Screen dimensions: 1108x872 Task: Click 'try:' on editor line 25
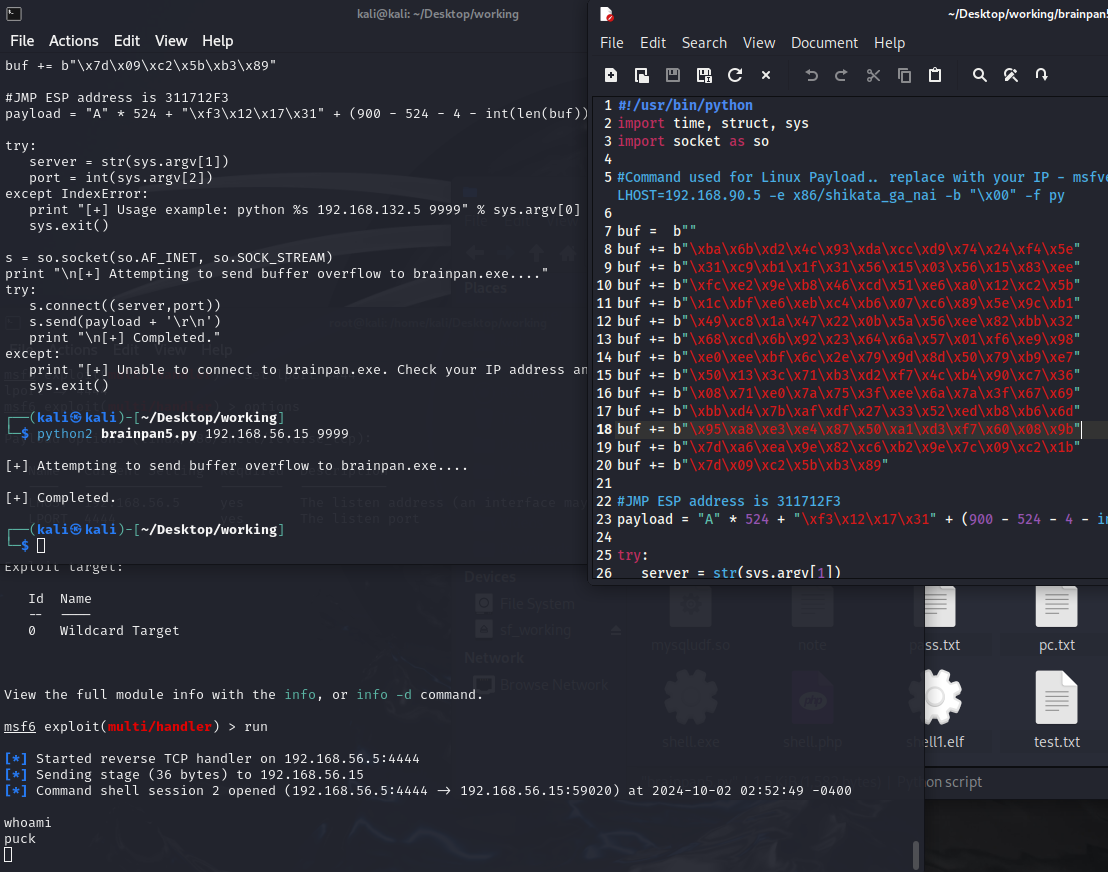632,555
